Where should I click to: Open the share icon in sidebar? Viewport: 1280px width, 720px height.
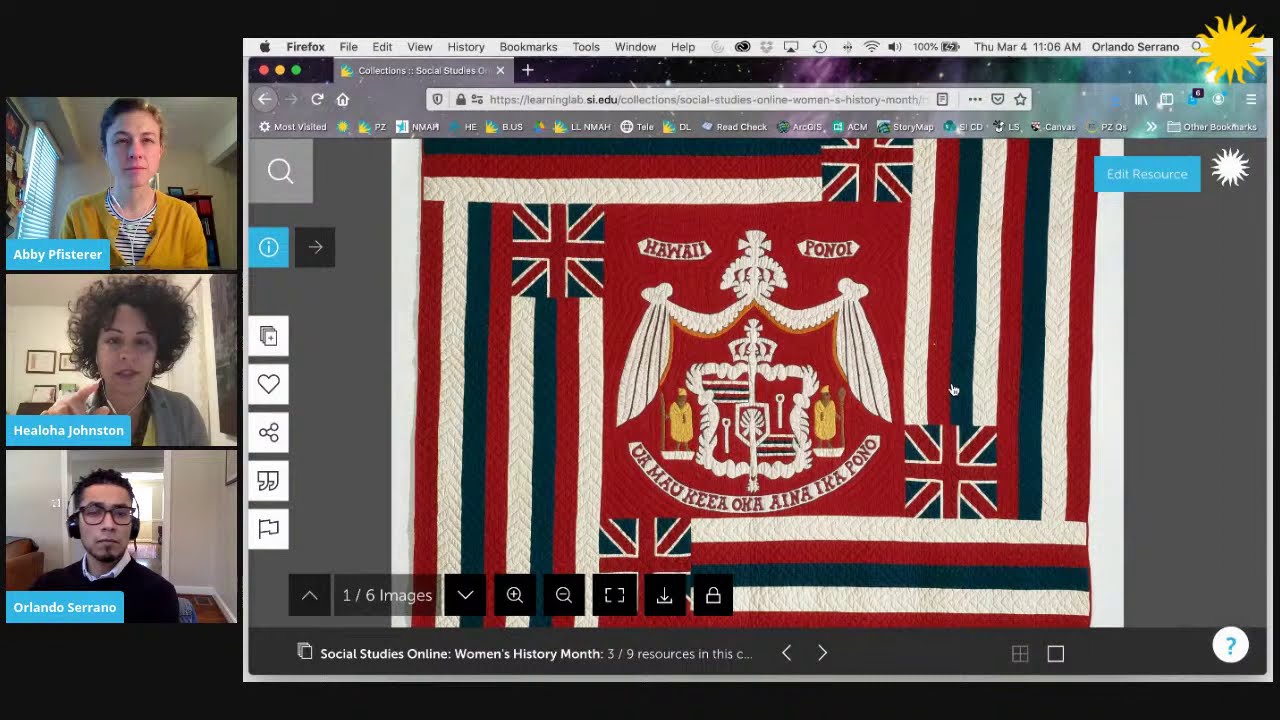[x=269, y=432]
